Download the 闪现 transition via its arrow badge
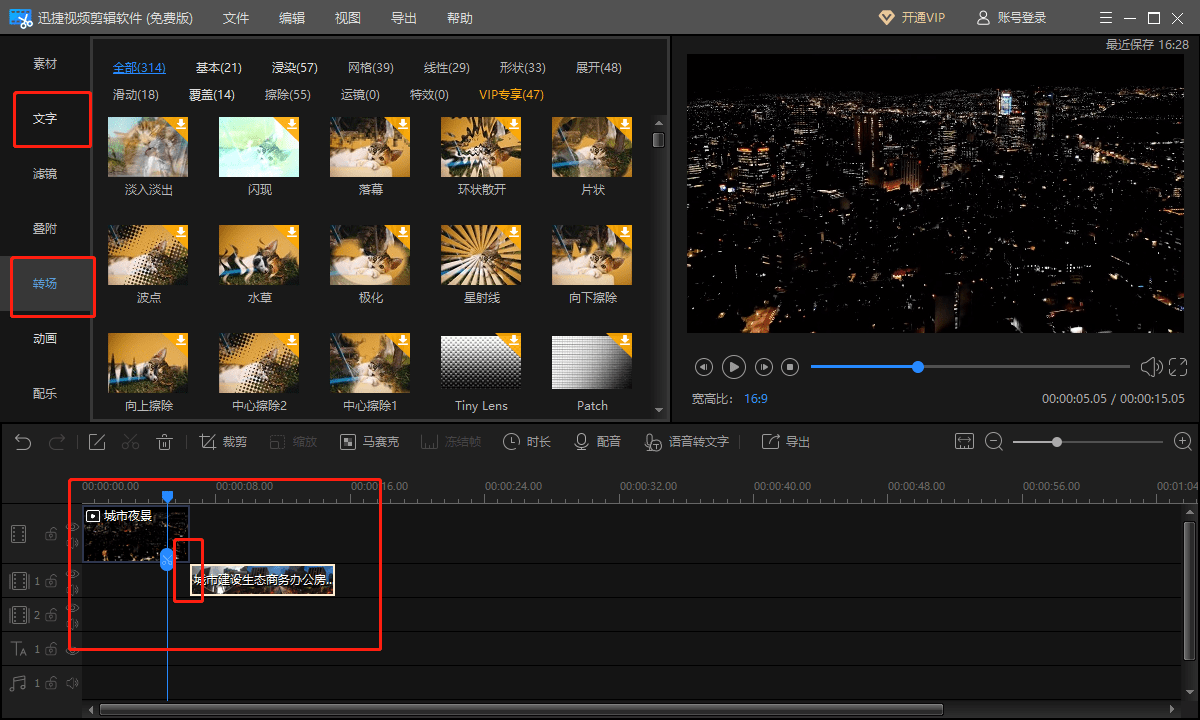 (291, 124)
